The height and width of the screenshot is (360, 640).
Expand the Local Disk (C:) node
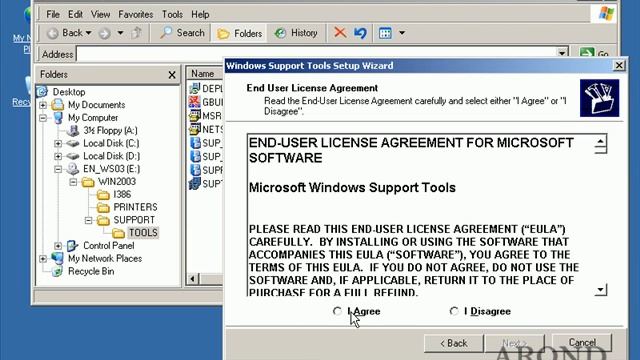point(58,144)
